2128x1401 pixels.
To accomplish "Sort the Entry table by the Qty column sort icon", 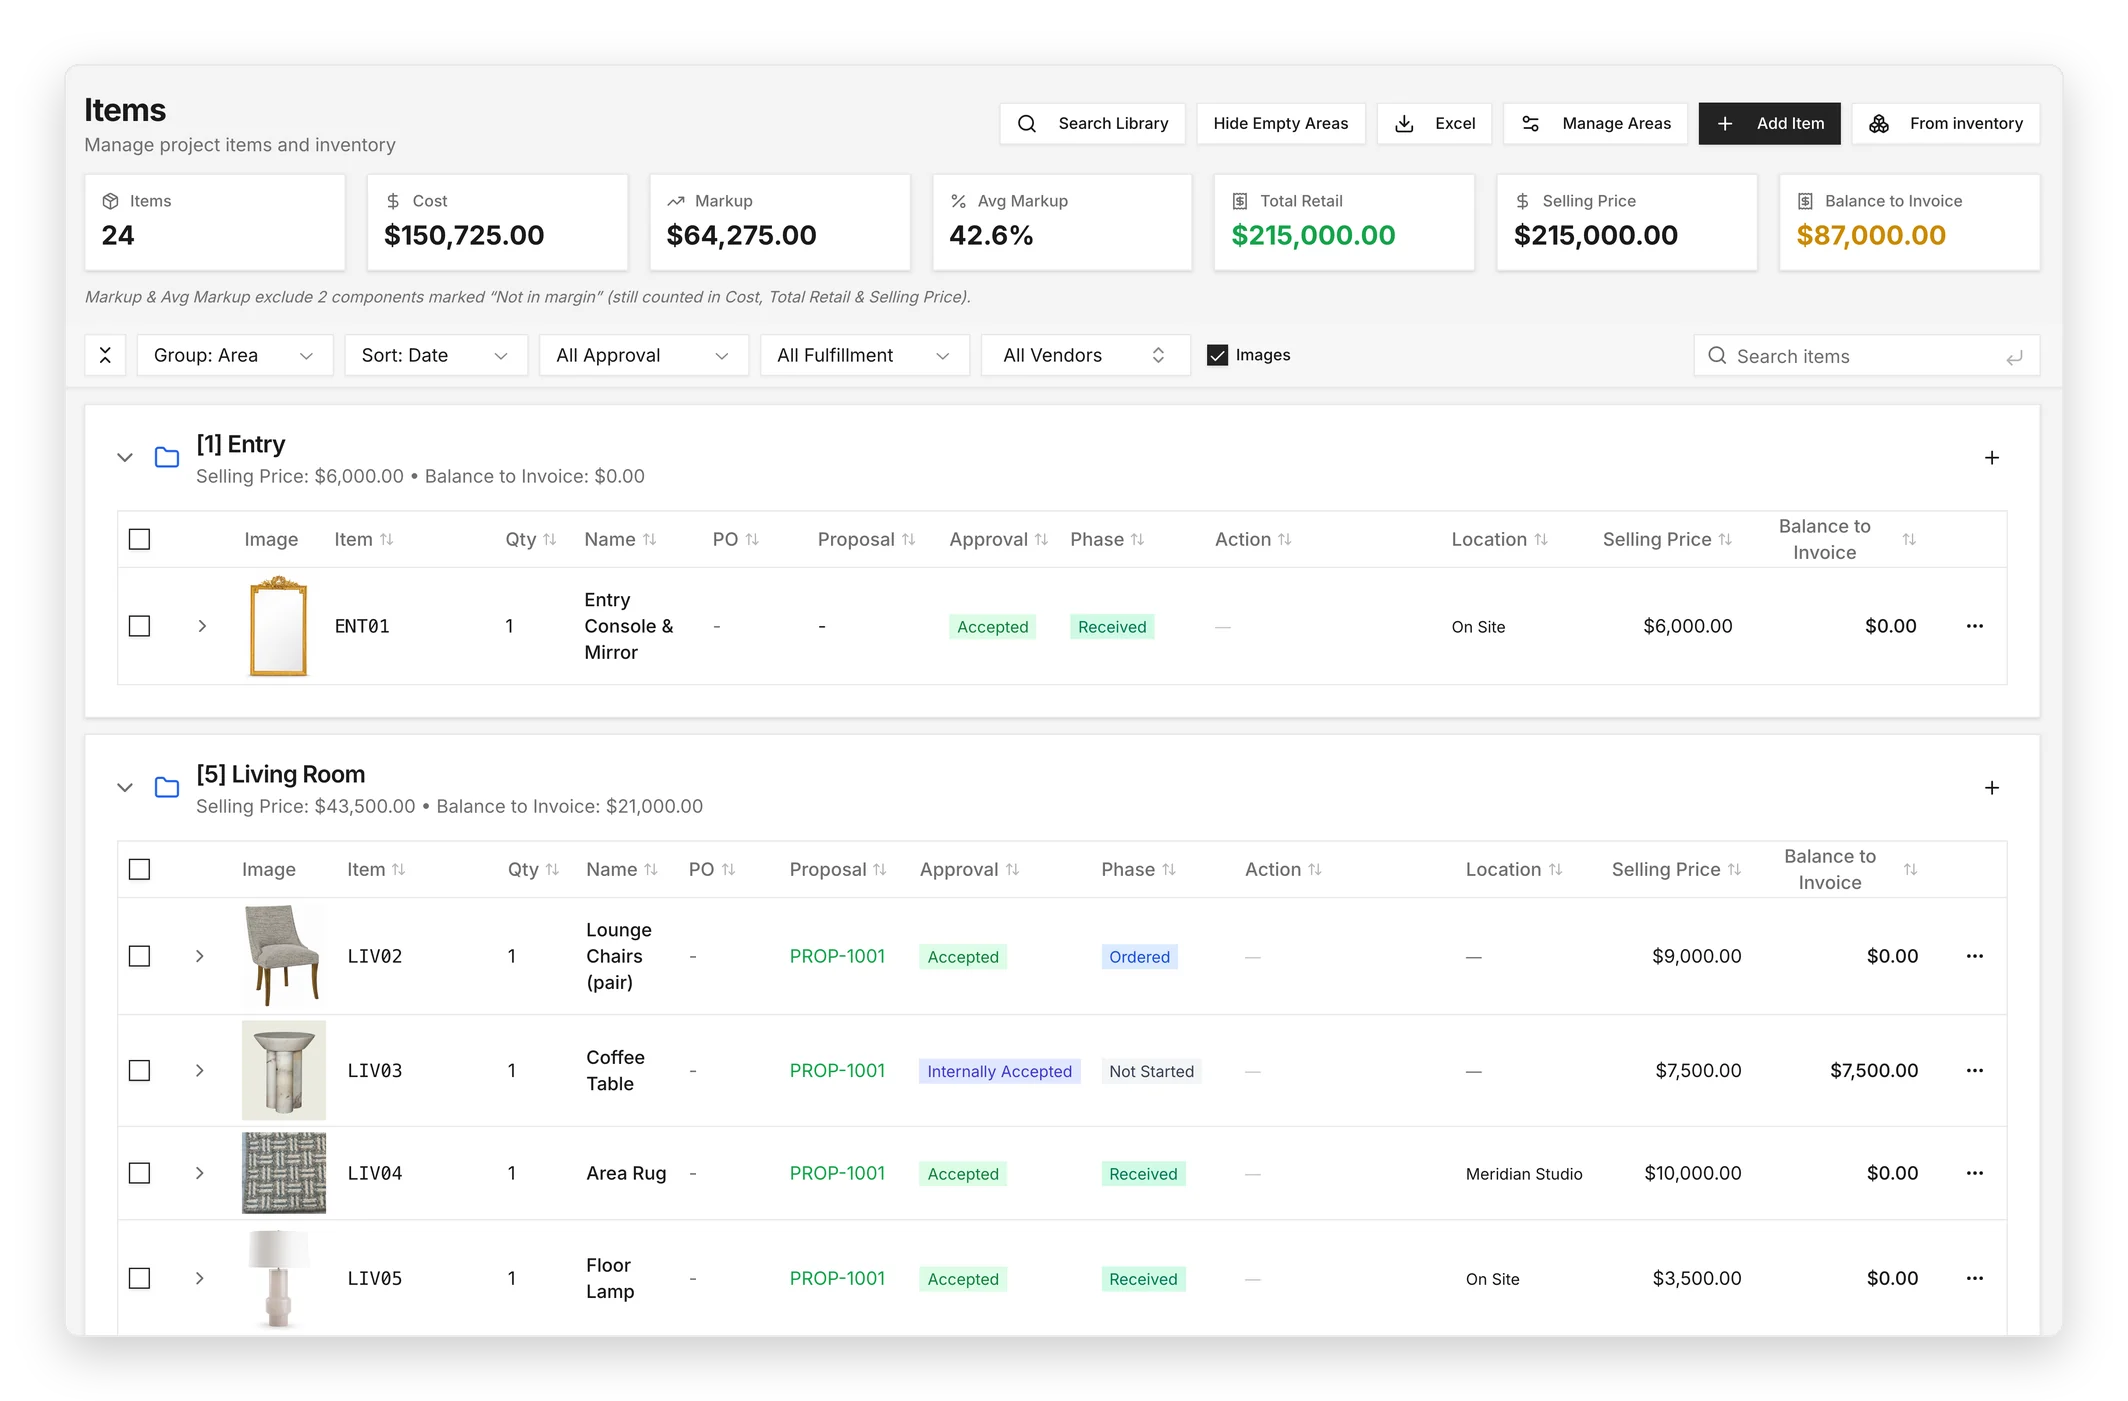I will pos(550,539).
